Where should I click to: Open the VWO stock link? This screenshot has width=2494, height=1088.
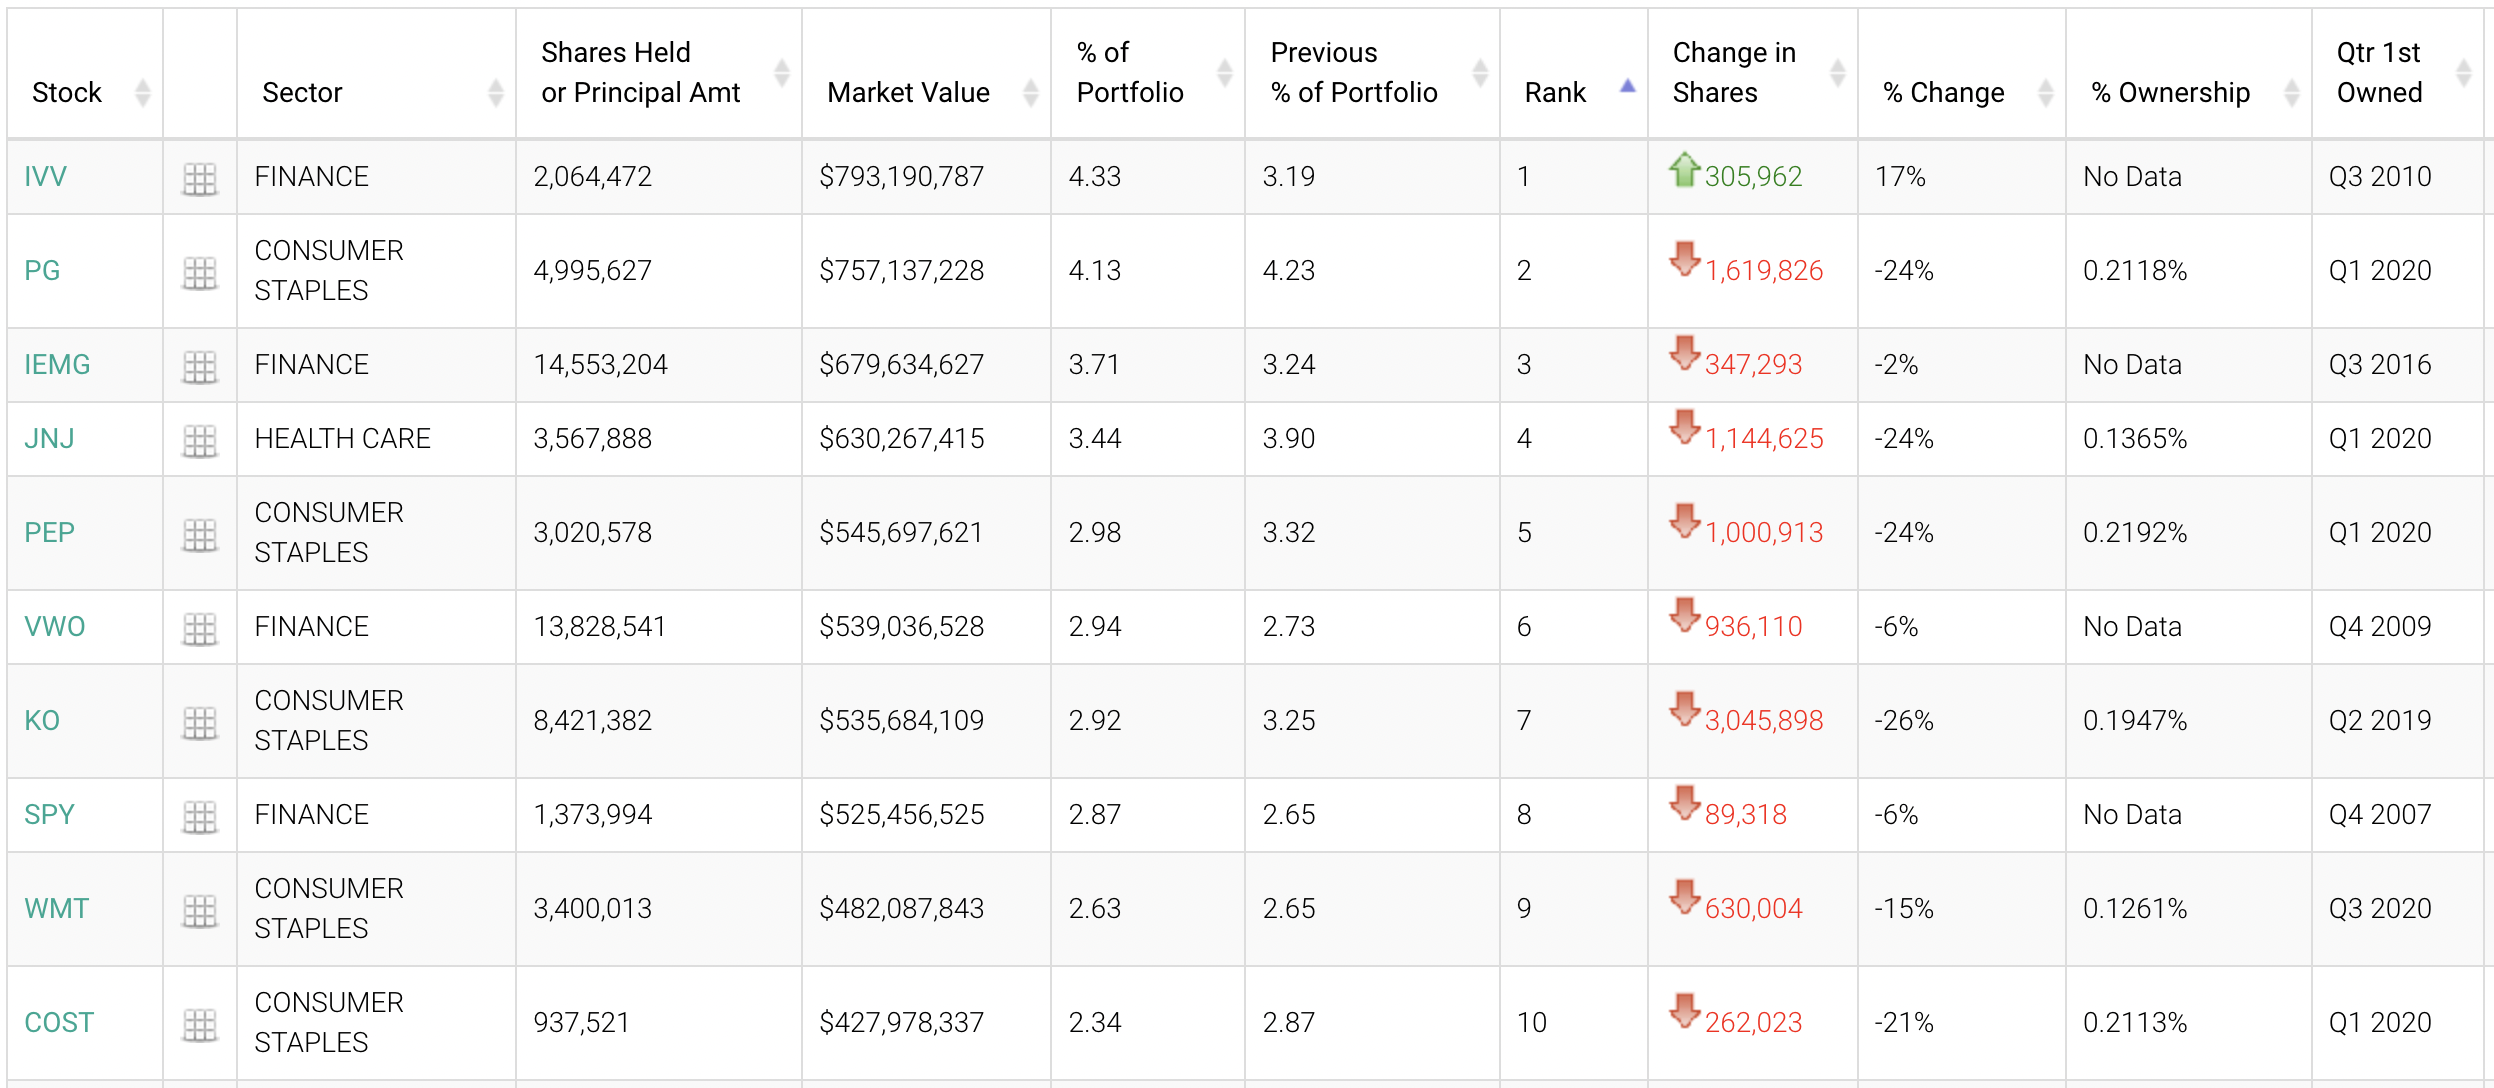coord(55,627)
